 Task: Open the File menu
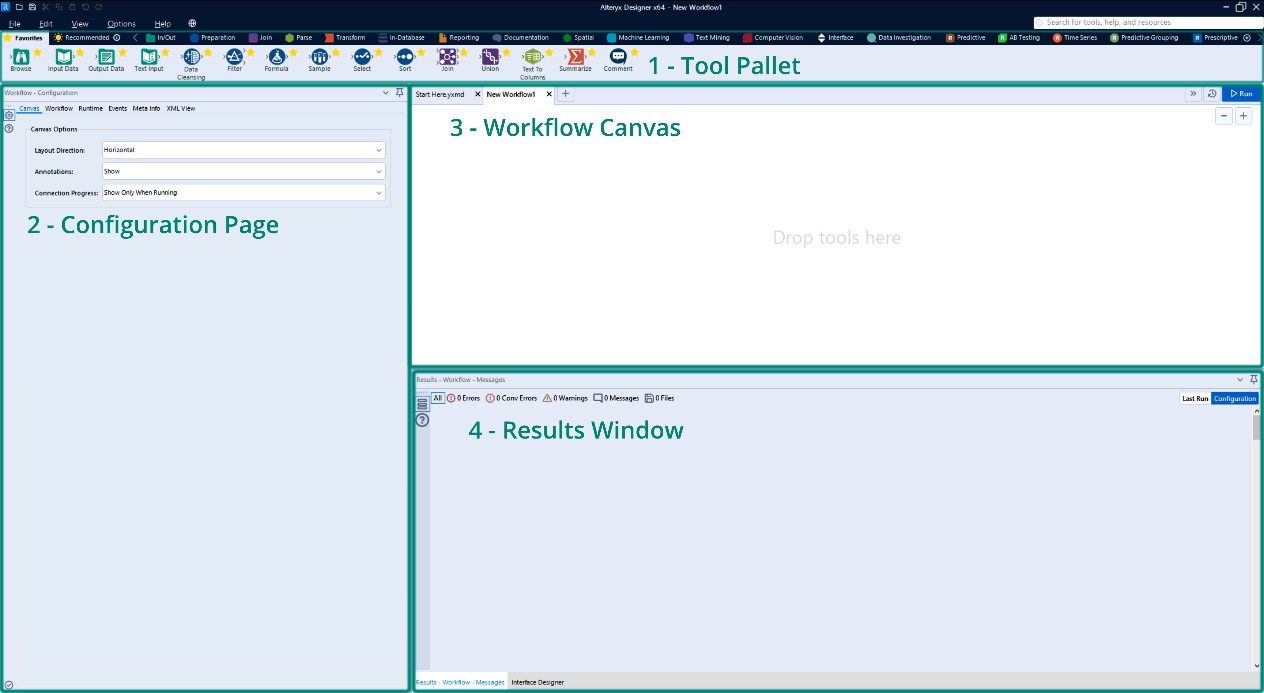click(15, 23)
